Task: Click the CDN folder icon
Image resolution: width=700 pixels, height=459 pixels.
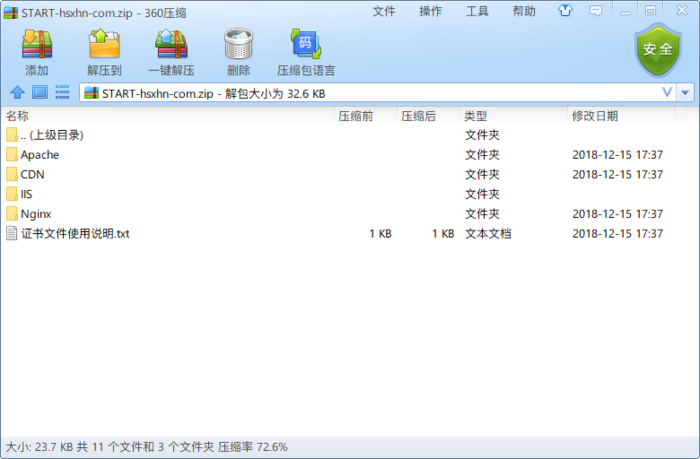Action: [x=12, y=174]
